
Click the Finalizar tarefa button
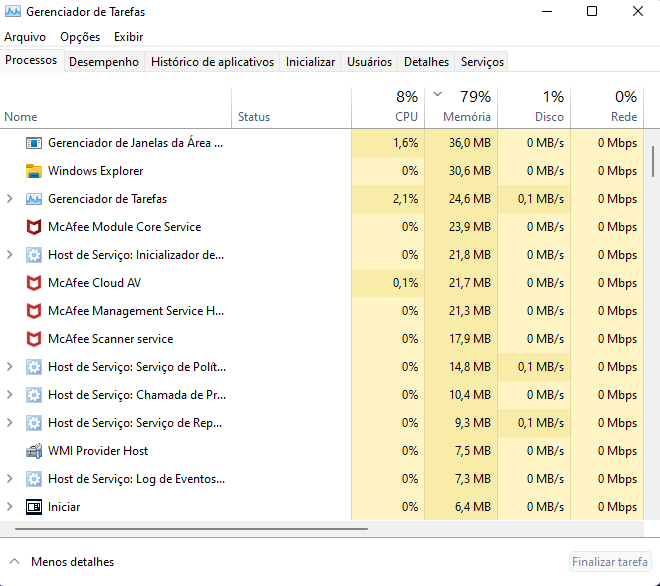point(610,562)
